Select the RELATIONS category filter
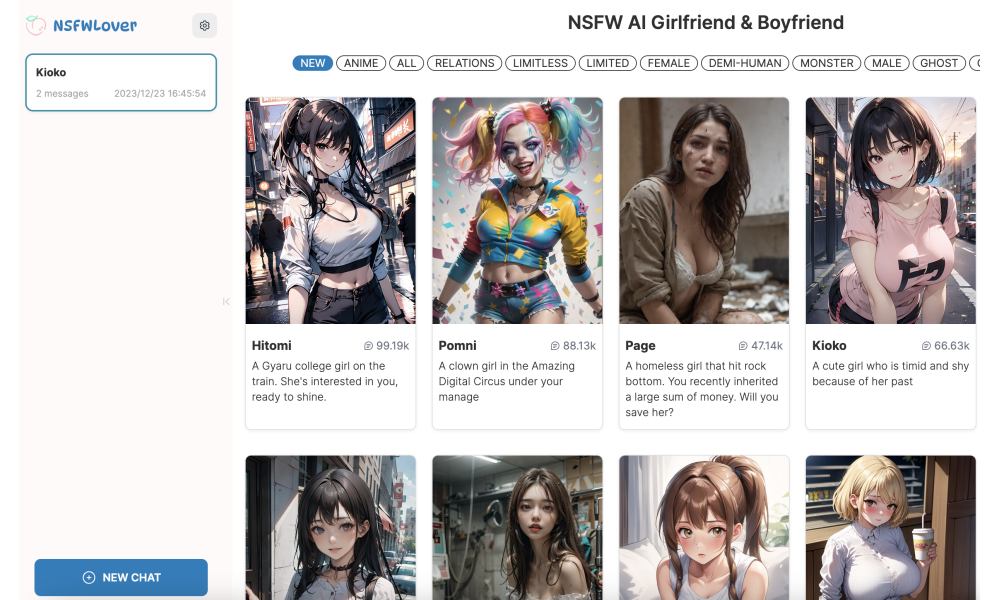The height and width of the screenshot is (600, 1000). coord(464,63)
